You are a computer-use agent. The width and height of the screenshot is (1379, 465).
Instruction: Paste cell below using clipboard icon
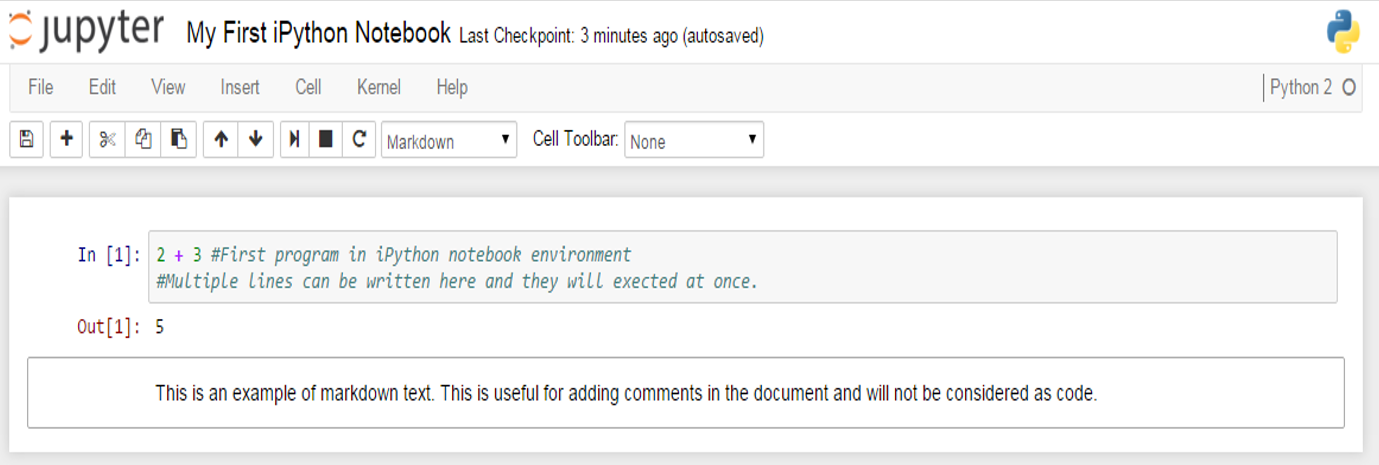point(178,140)
